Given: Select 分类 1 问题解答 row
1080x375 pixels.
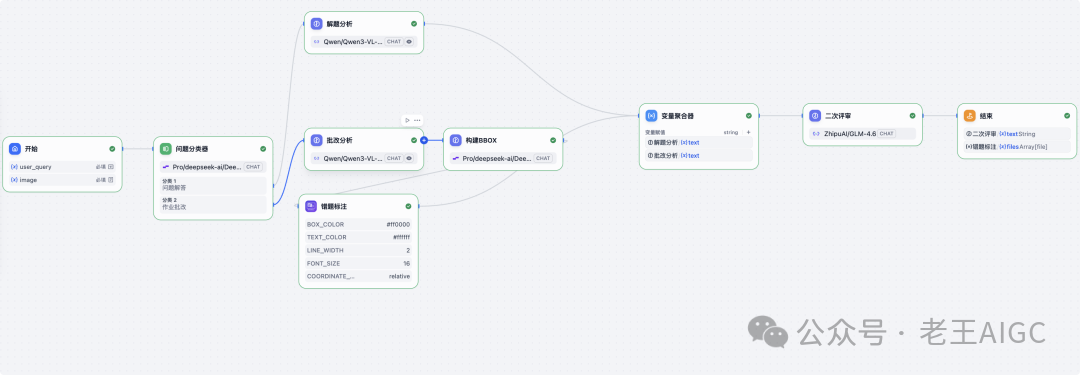Looking at the screenshot, I should [x=213, y=185].
